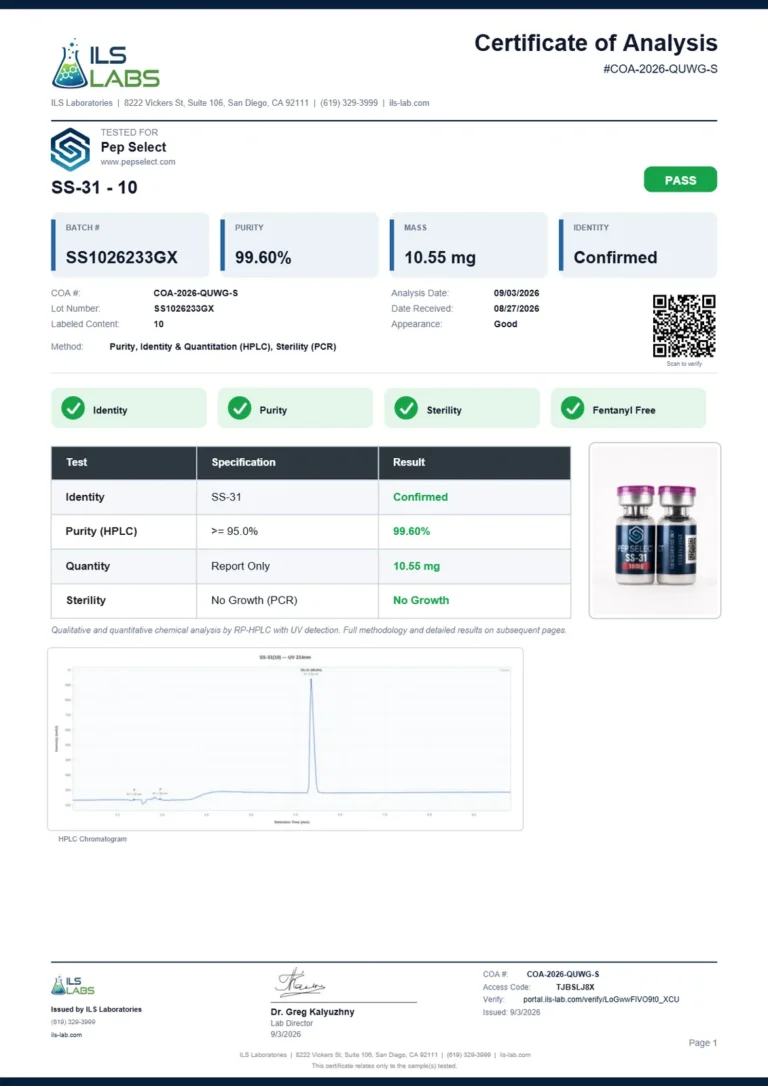
Task: Click the (619) 329-3999 header phone number
Action: (x=349, y=103)
